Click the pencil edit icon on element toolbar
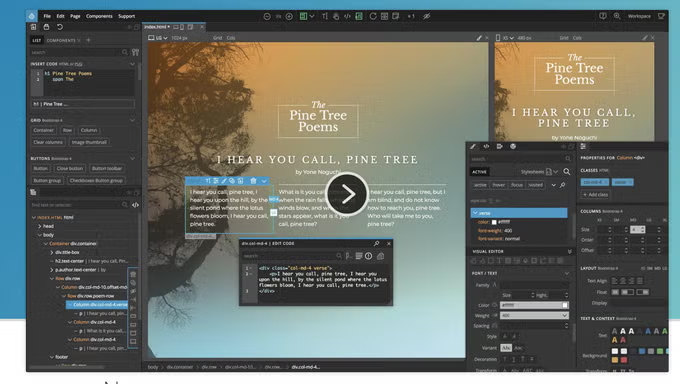Viewport: 680px width, 384px height. [x=224, y=181]
